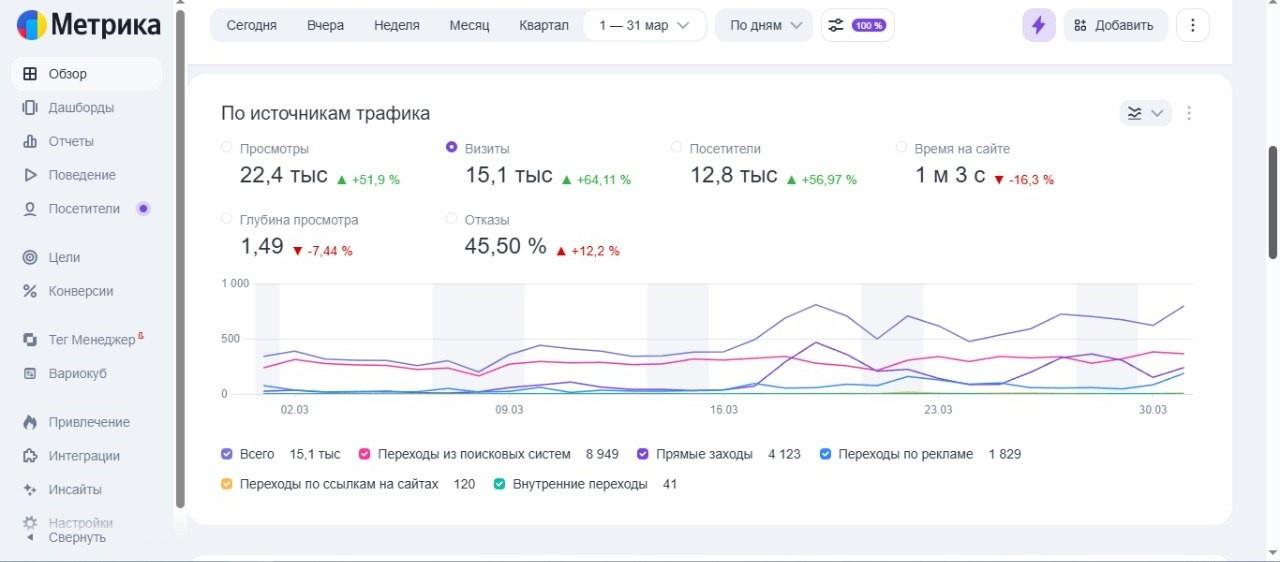Click the Вариокуб icon

pyautogui.click(x=30, y=374)
